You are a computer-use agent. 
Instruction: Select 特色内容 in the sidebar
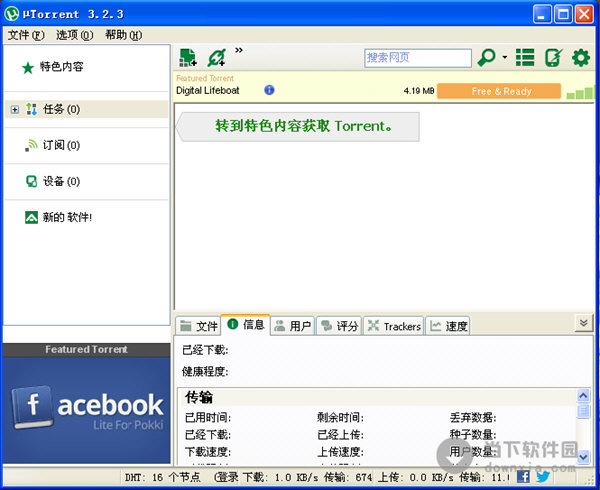click(x=61, y=67)
